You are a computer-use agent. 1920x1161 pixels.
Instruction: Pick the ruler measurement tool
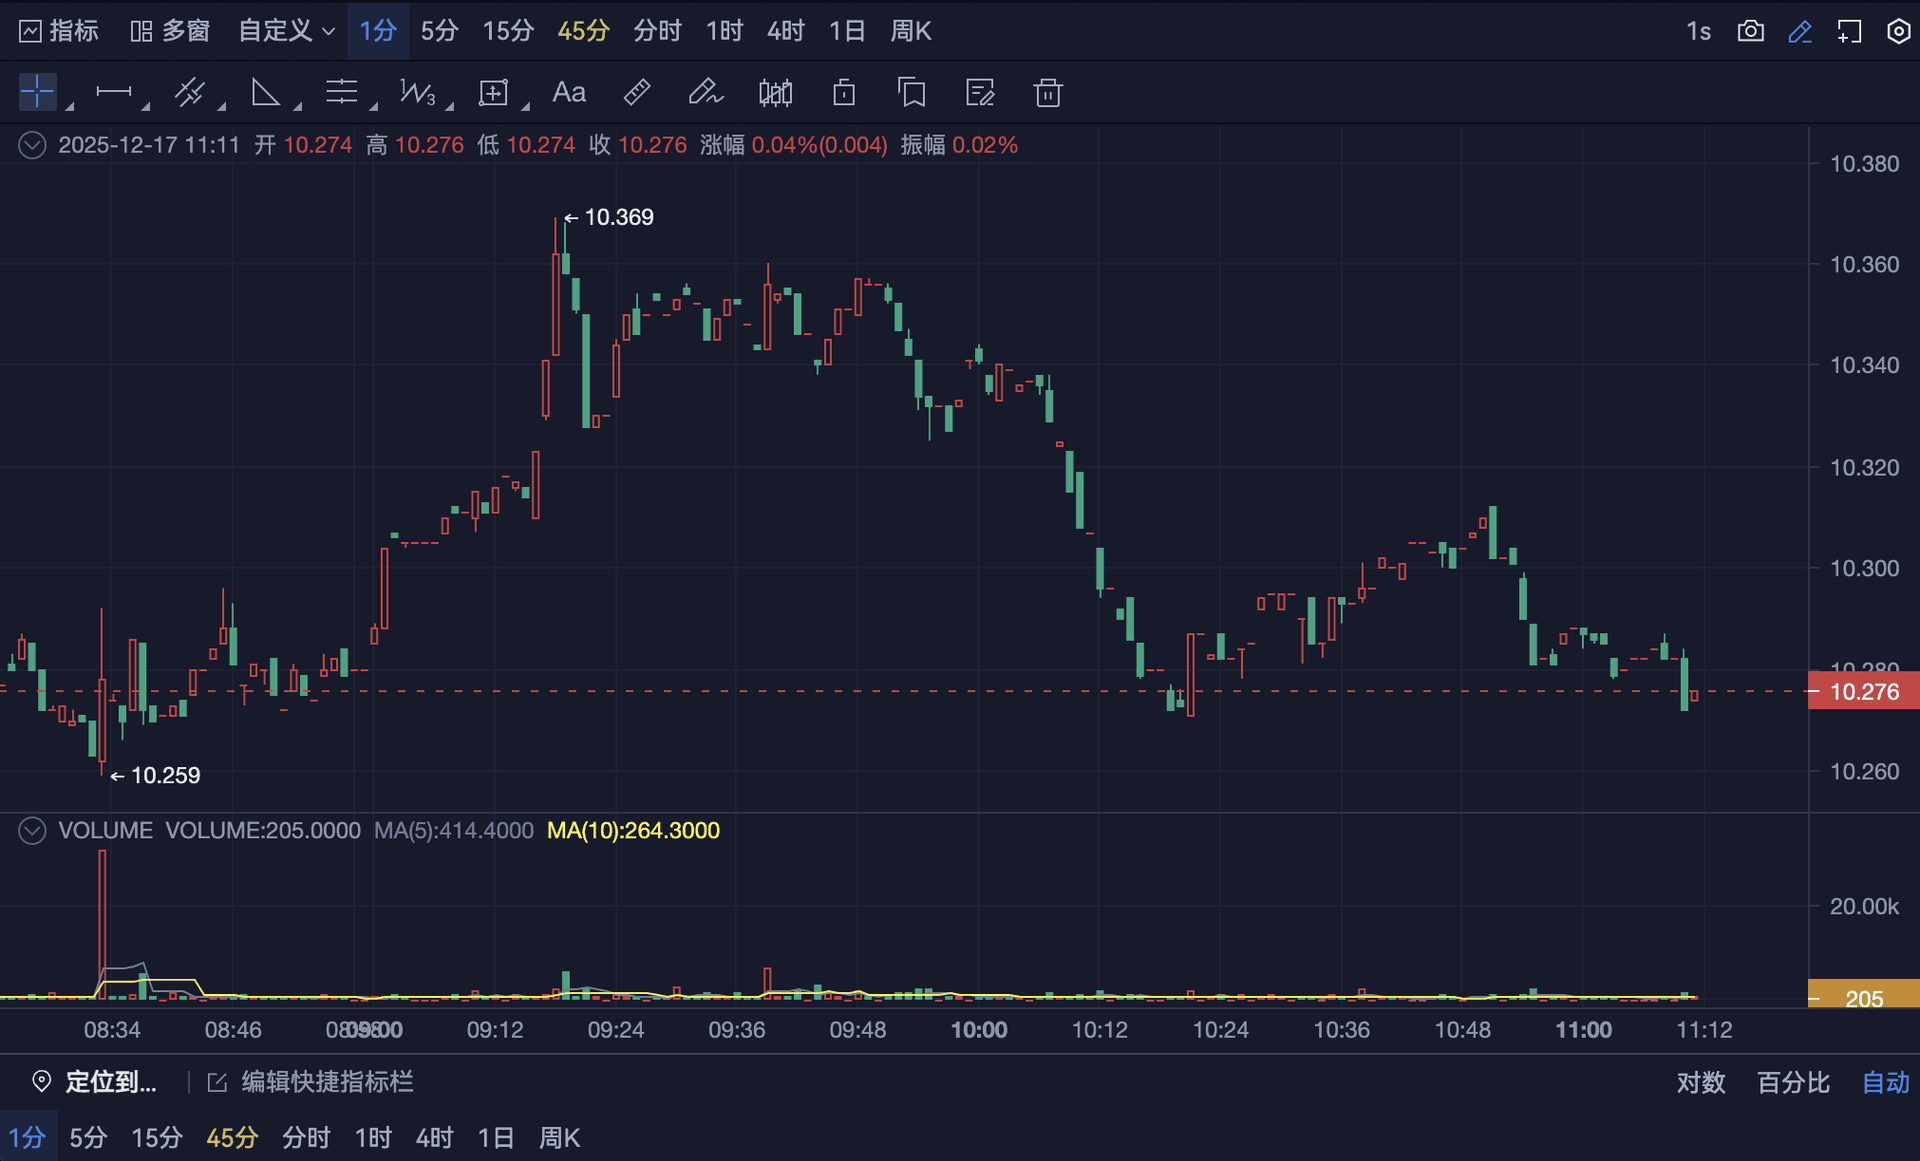[x=637, y=92]
